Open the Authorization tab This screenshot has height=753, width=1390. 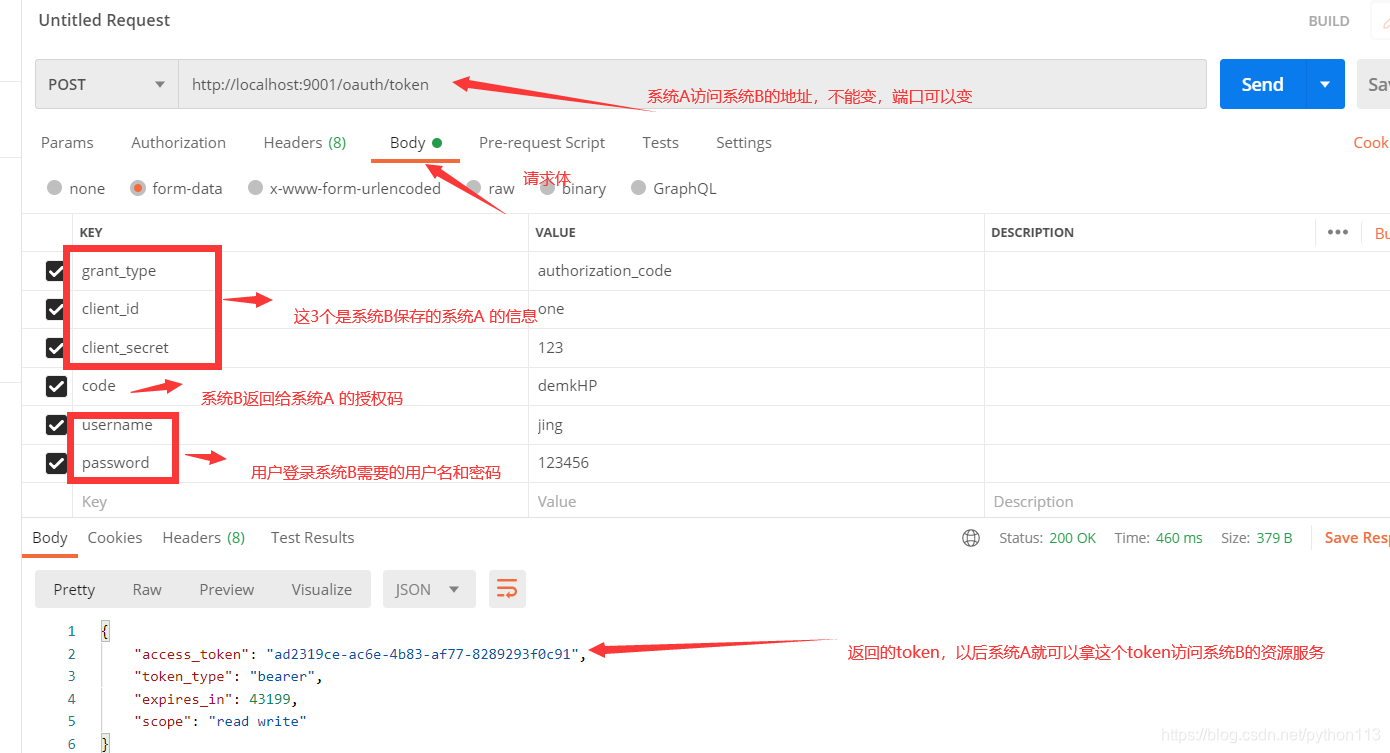(179, 143)
